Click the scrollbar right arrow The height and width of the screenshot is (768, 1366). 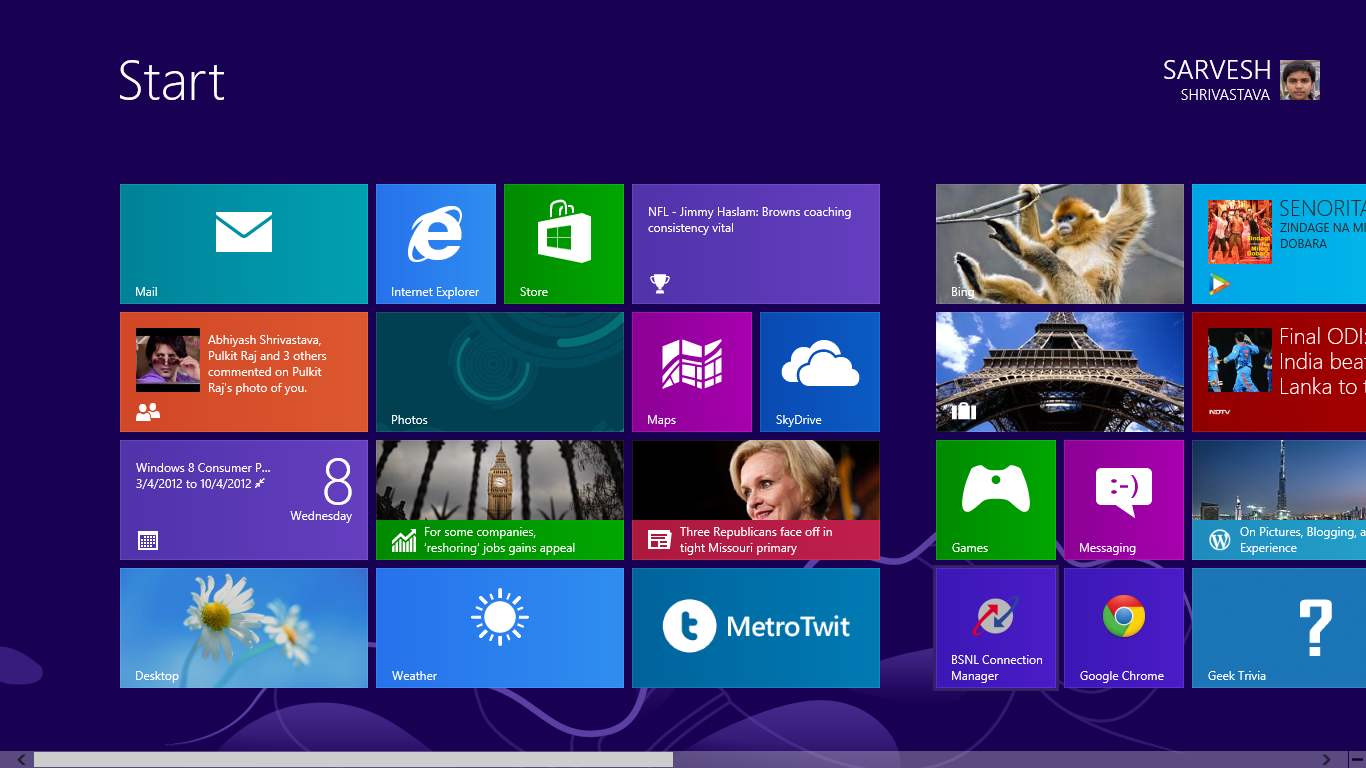coord(1327,760)
